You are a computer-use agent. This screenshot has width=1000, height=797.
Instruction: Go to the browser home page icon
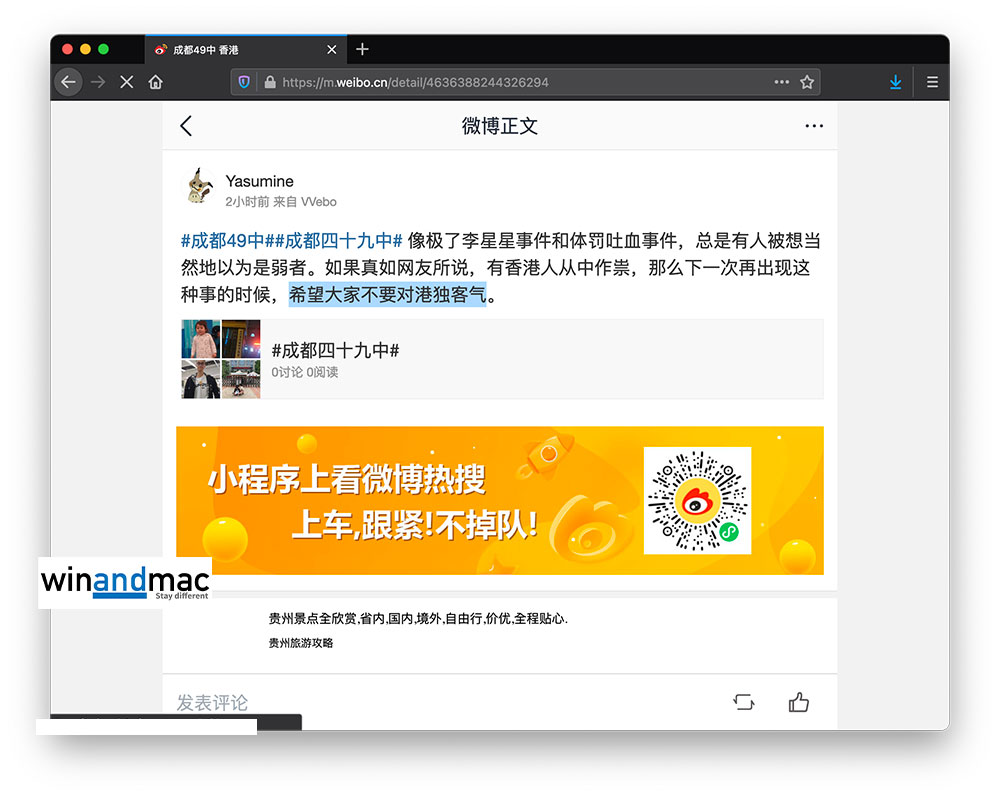(156, 82)
